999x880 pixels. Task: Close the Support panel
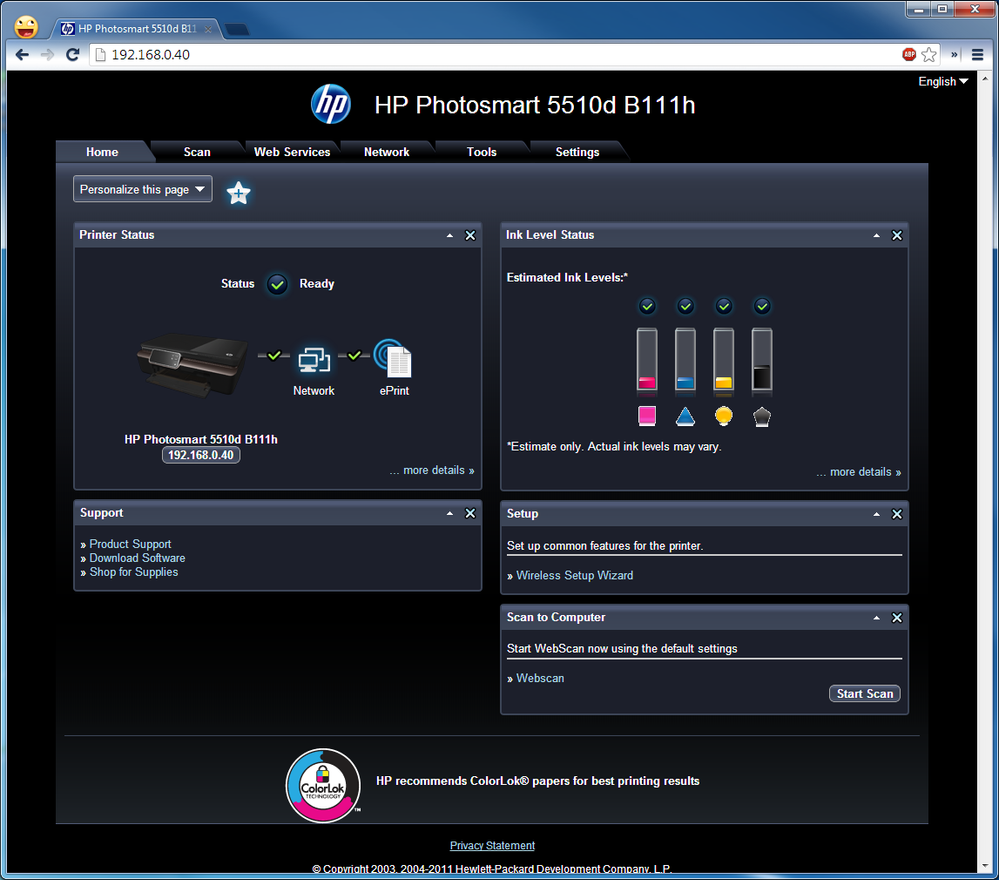pyautogui.click(x=470, y=514)
